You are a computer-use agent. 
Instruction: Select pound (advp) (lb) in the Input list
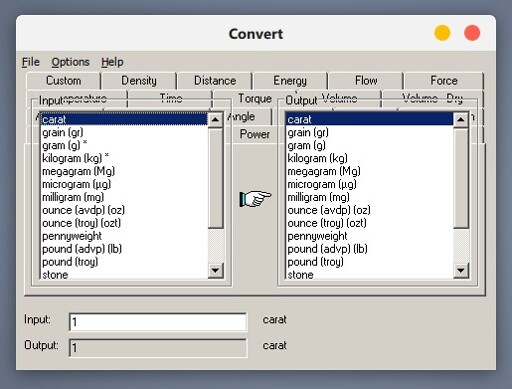[124, 249]
